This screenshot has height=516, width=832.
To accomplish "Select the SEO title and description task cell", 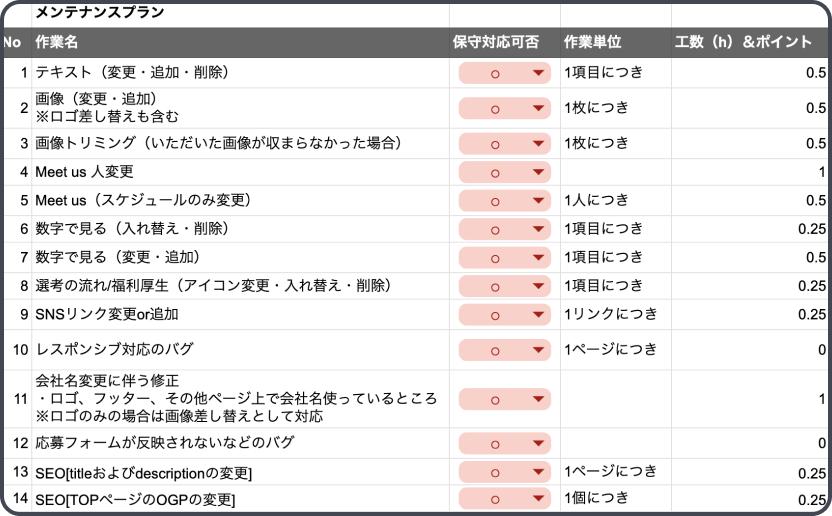I will [240, 472].
